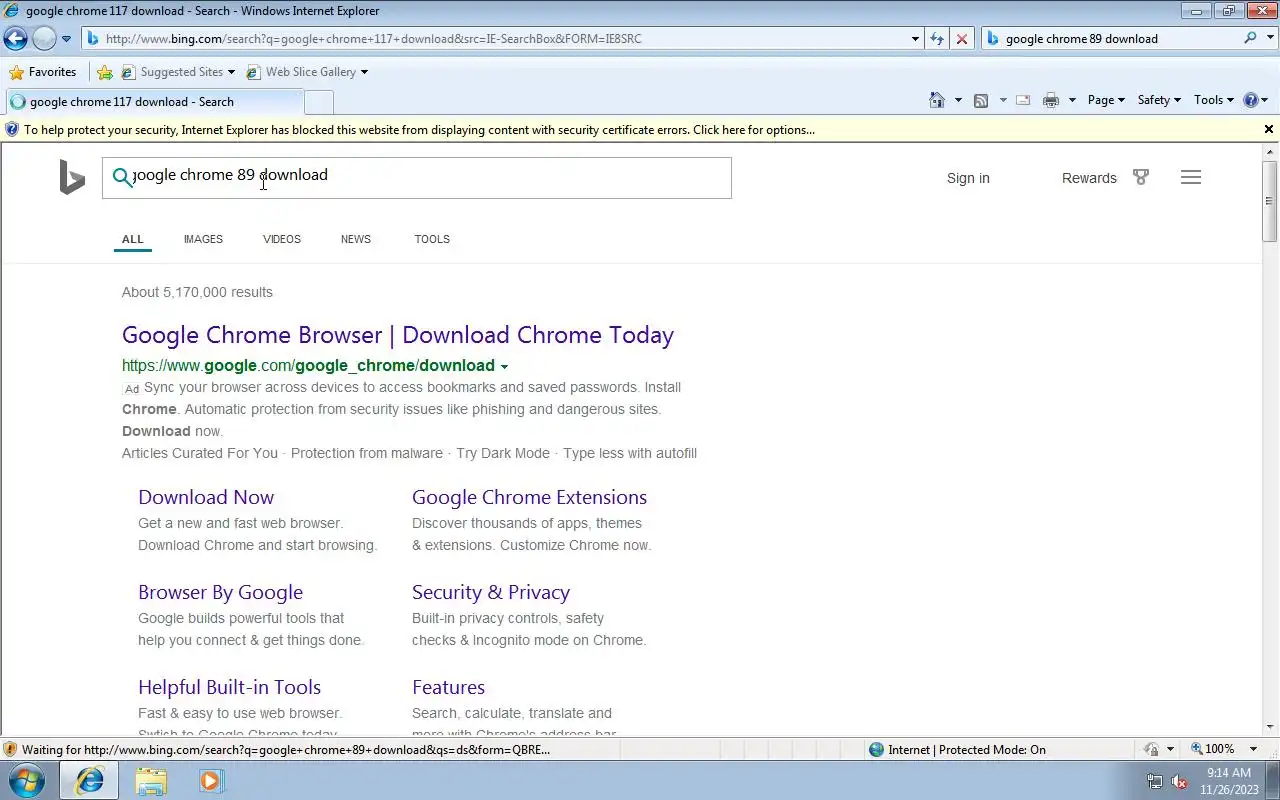Open the Download Now sitelink
This screenshot has width=1280, height=800.
[206, 497]
